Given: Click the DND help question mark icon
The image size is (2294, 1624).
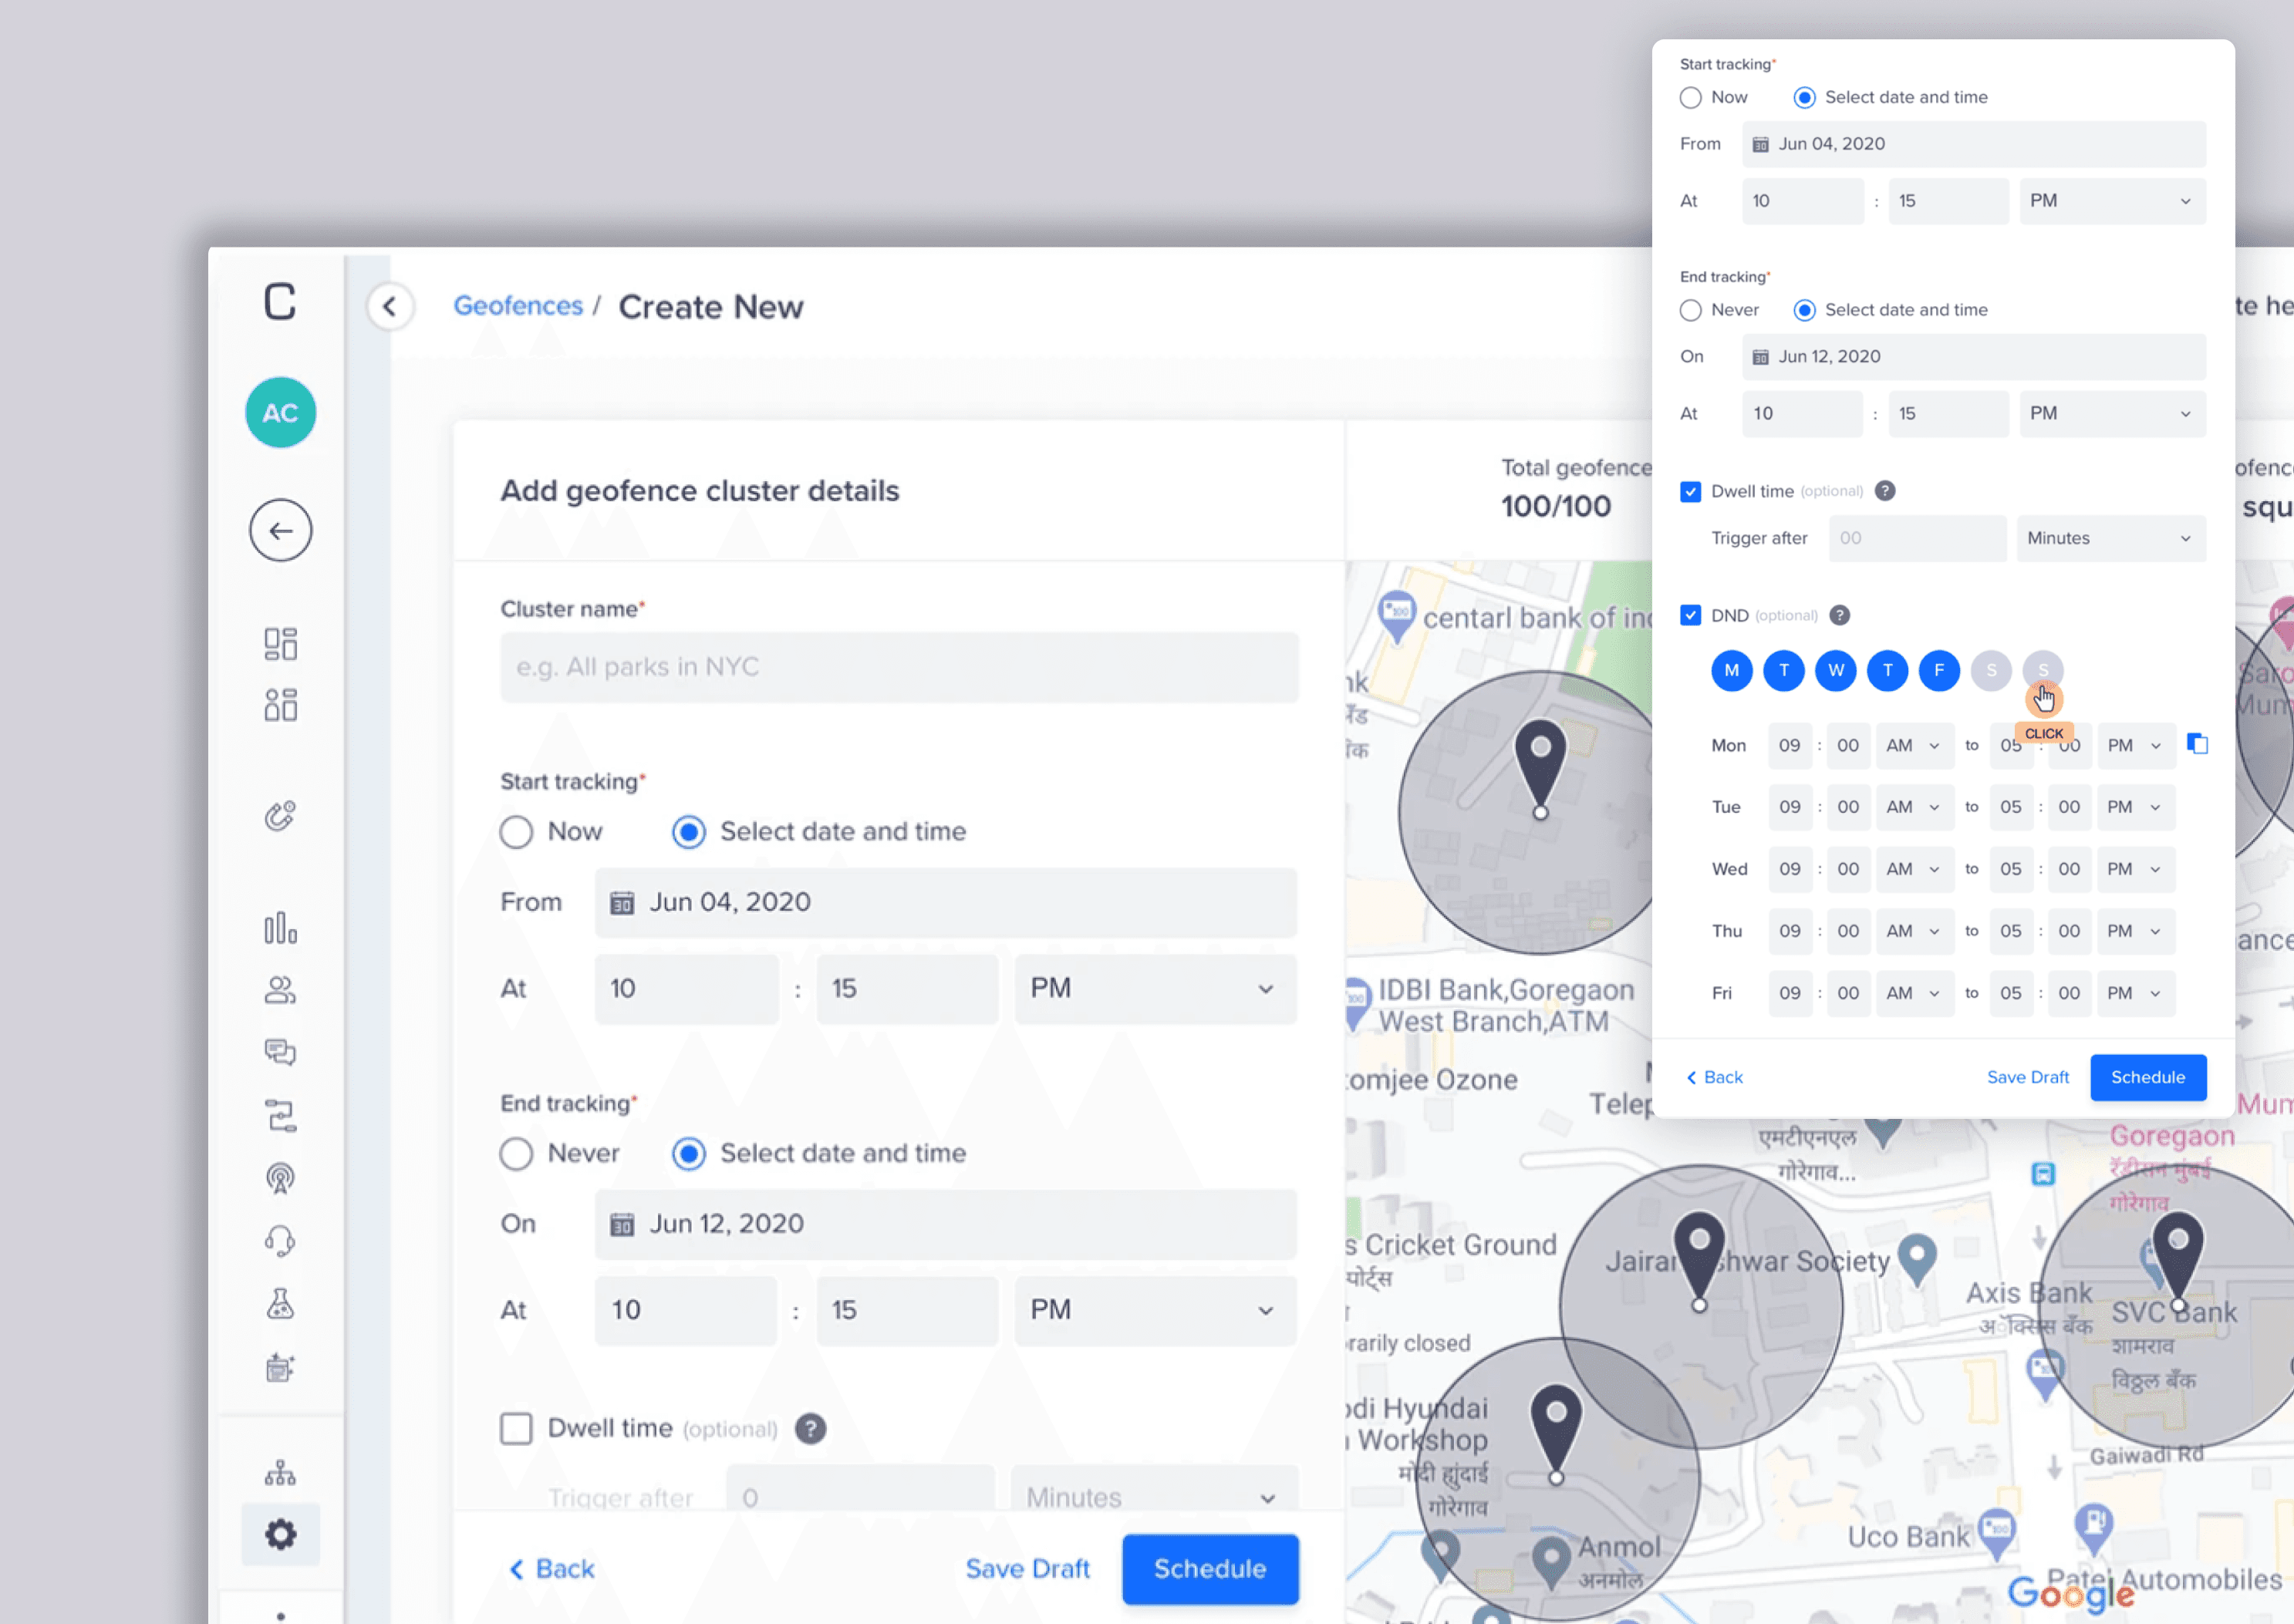Looking at the screenshot, I should point(1840,615).
